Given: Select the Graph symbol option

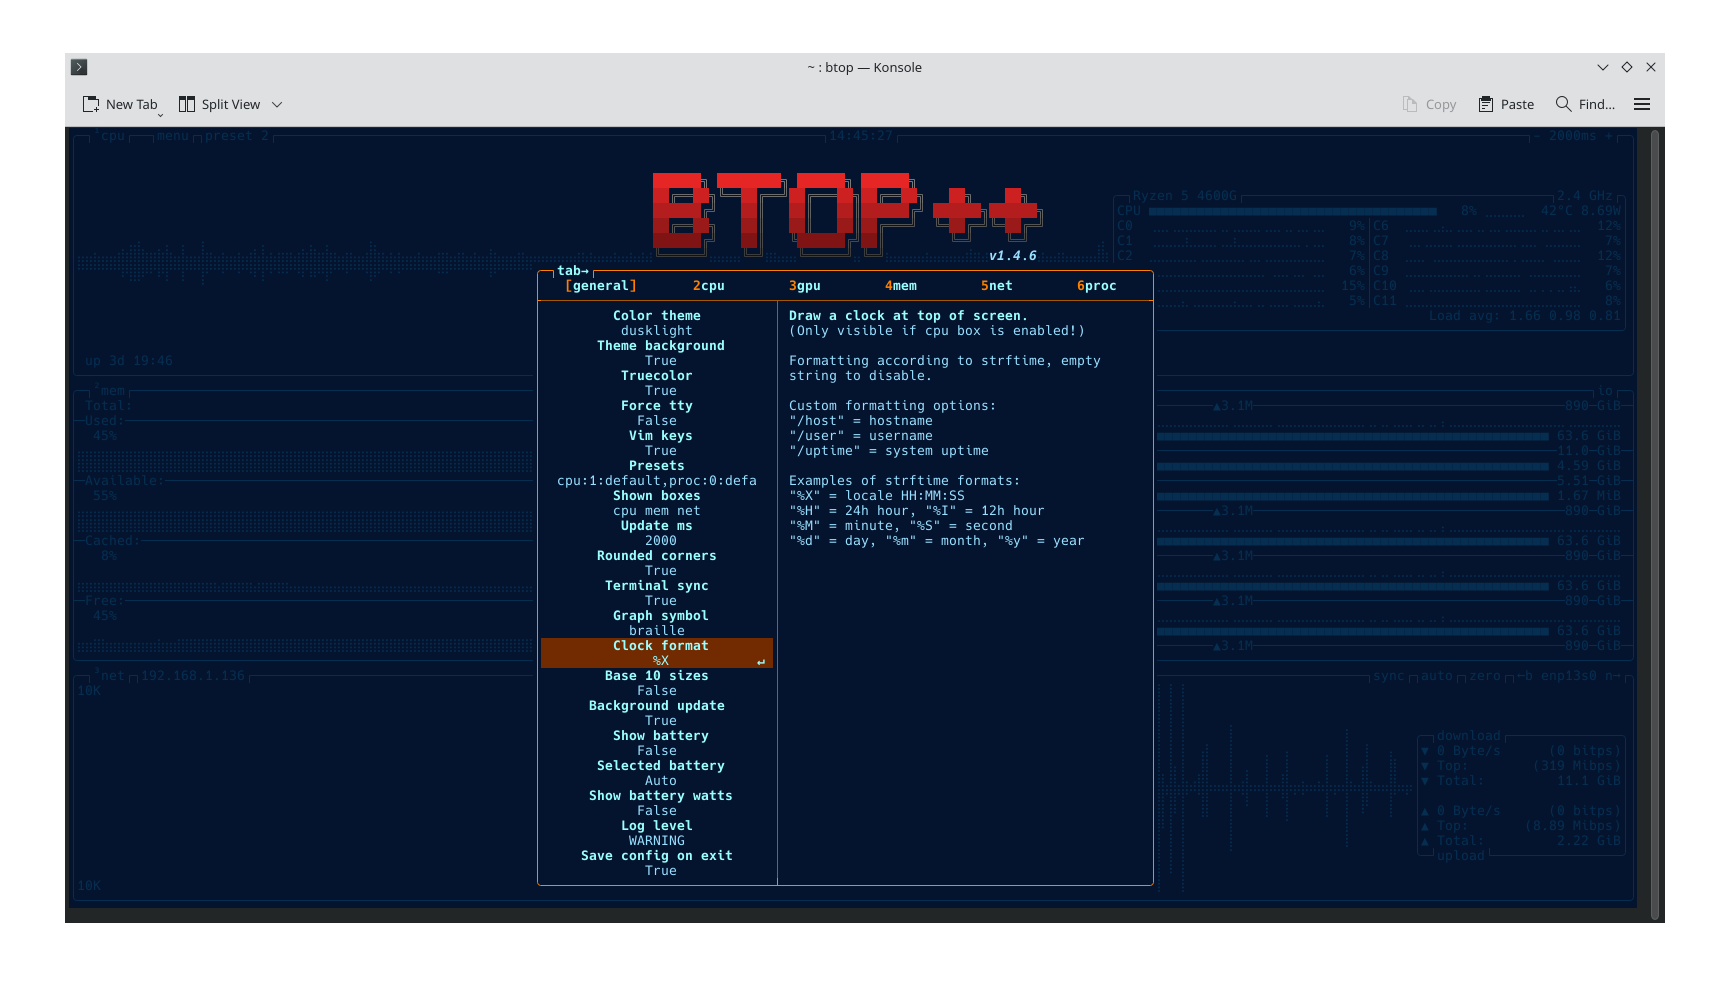Looking at the screenshot, I should (x=661, y=616).
